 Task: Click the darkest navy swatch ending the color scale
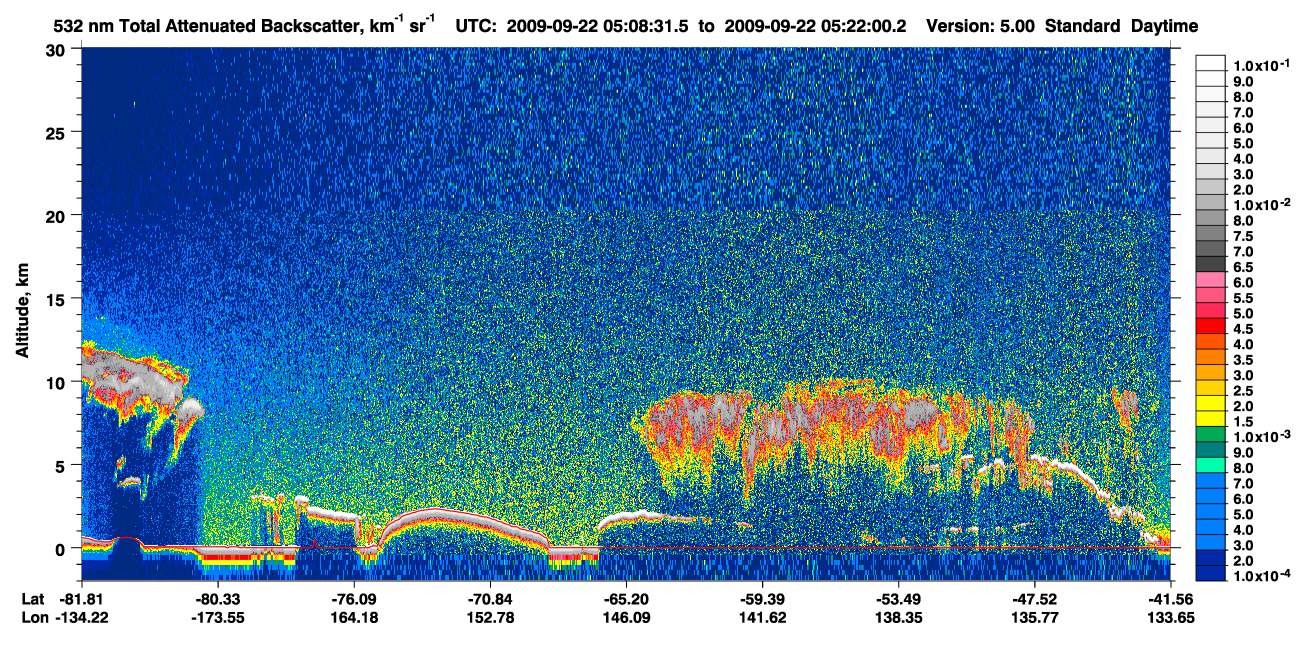click(1210, 574)
